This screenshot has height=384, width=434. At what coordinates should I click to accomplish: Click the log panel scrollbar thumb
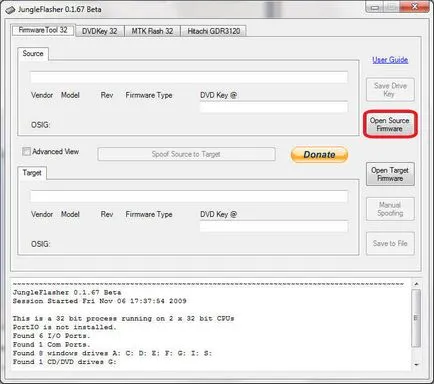416,318
